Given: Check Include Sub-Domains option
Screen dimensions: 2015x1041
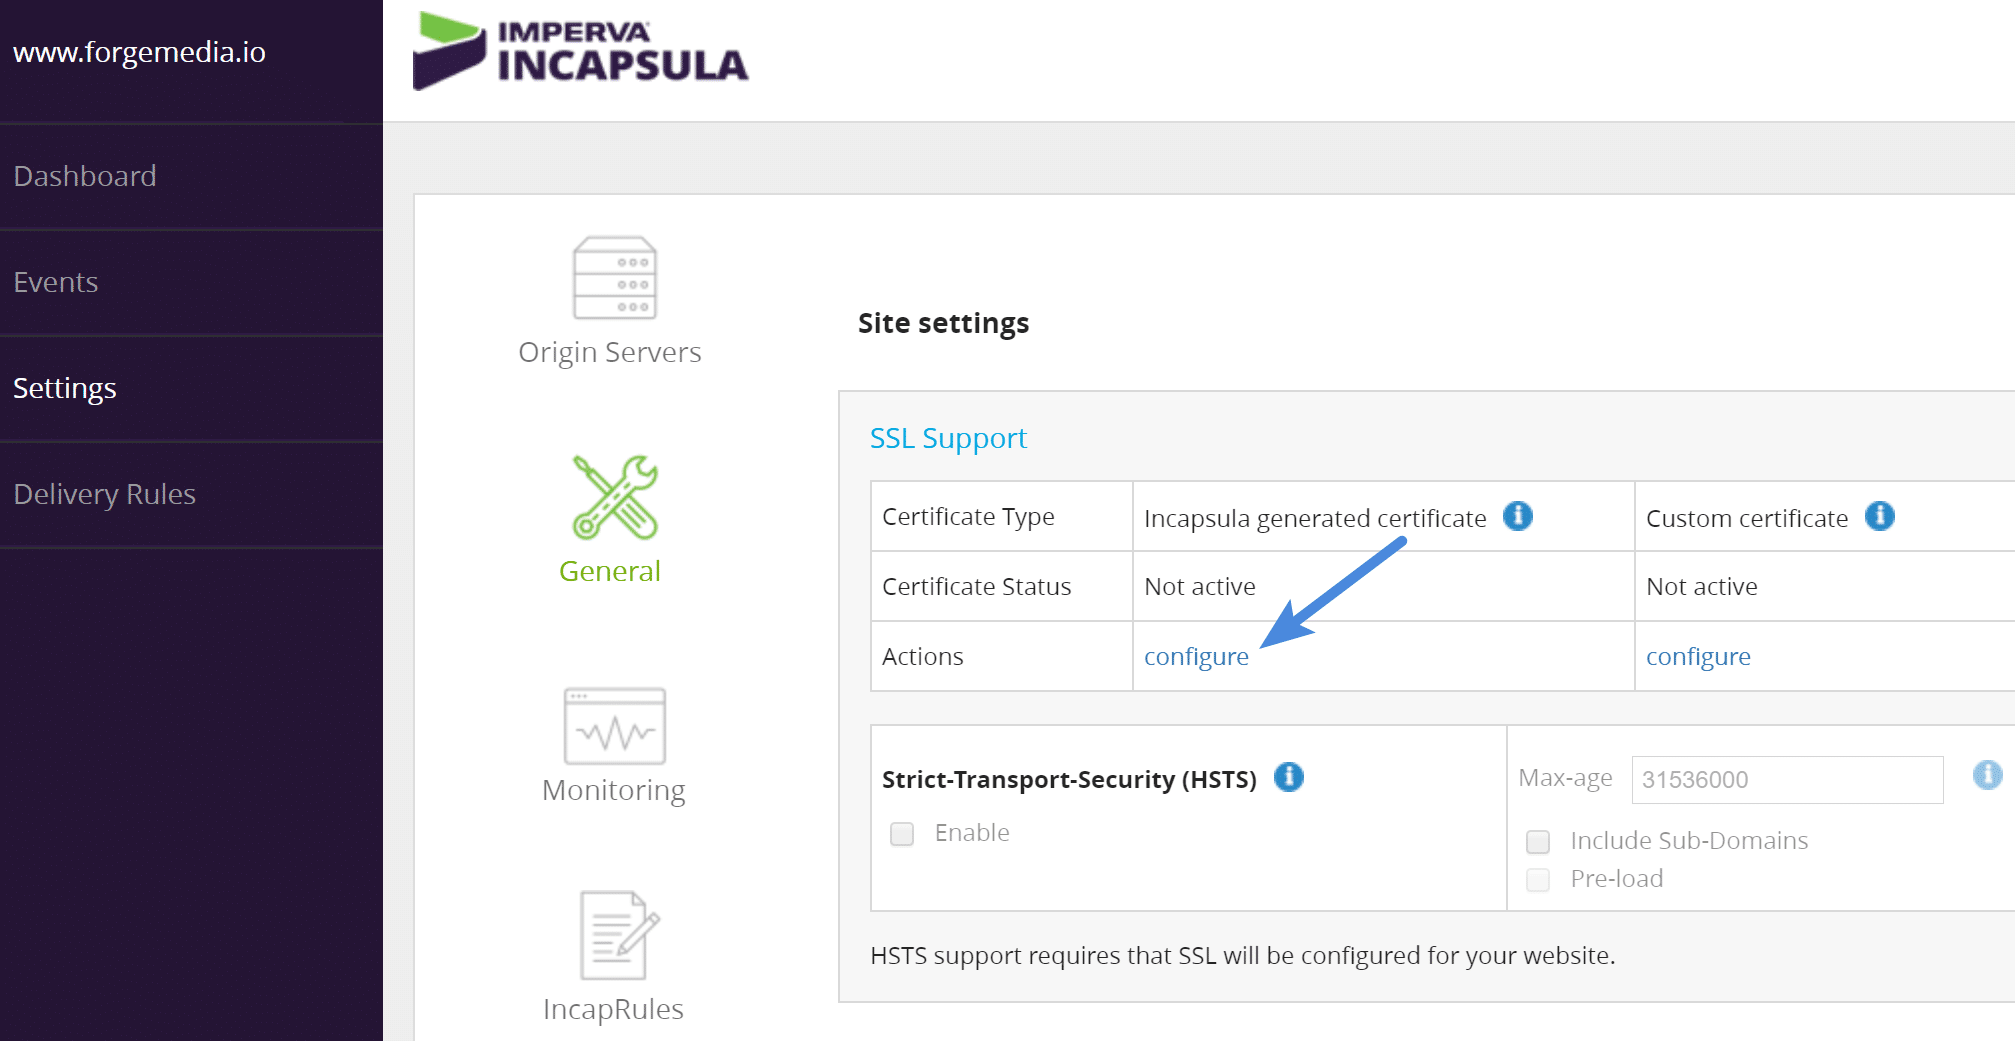Looking at the screenshot, I should coord(1538,842).
